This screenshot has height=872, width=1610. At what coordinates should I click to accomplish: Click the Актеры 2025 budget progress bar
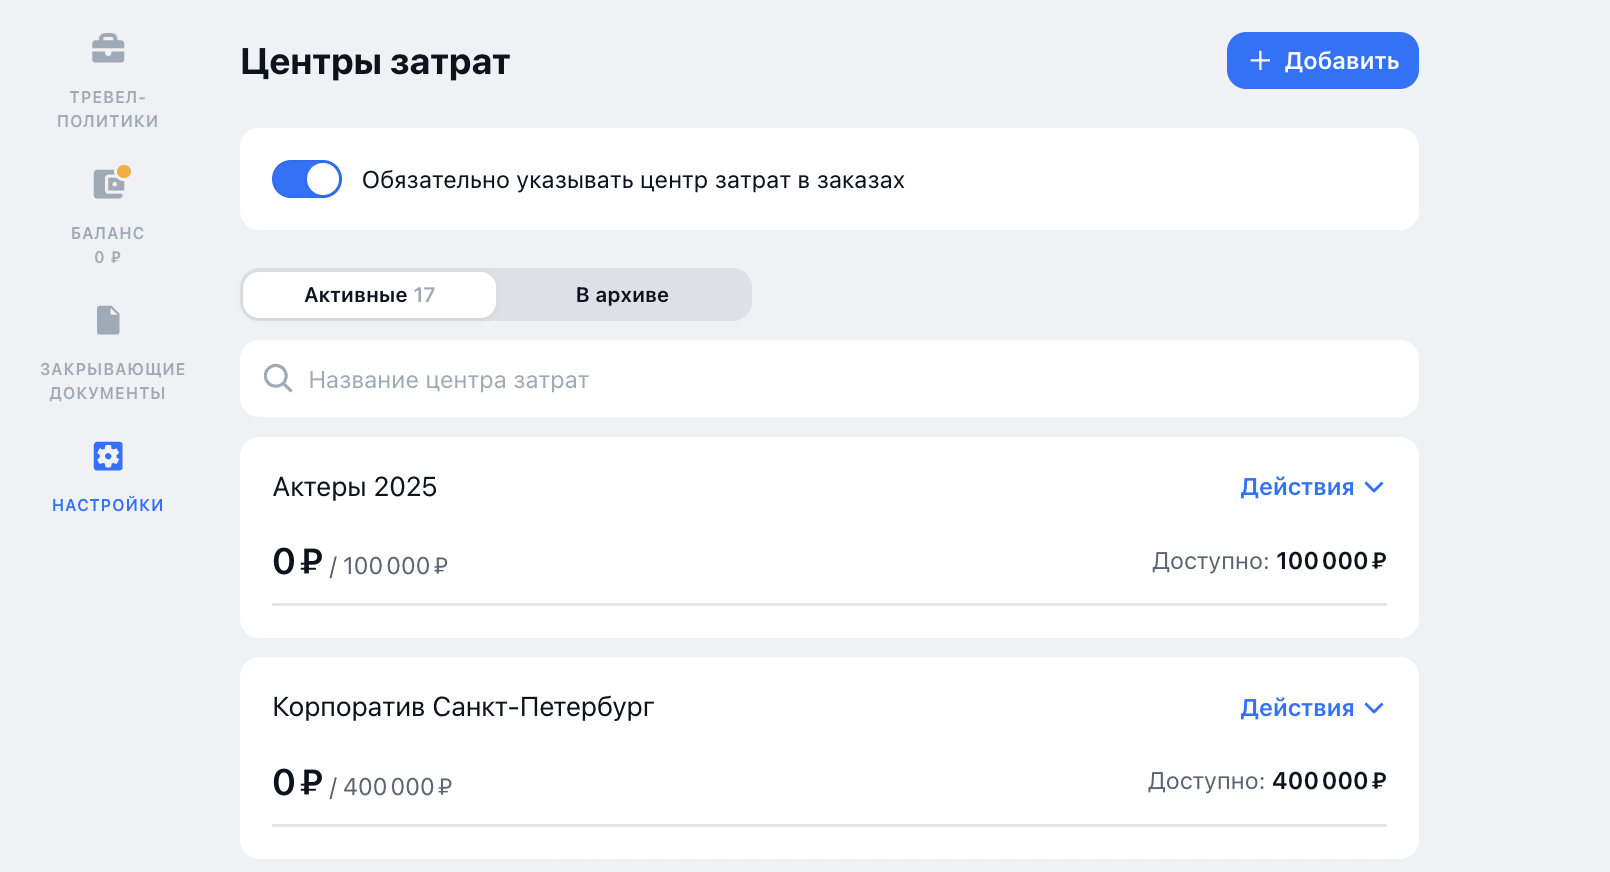829,604
